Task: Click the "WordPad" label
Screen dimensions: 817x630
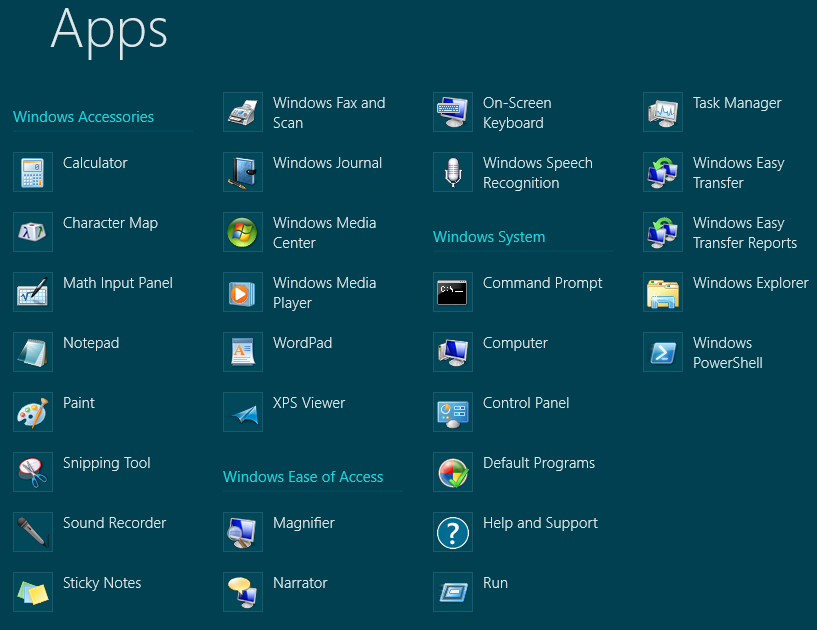Action: point(303,343)
